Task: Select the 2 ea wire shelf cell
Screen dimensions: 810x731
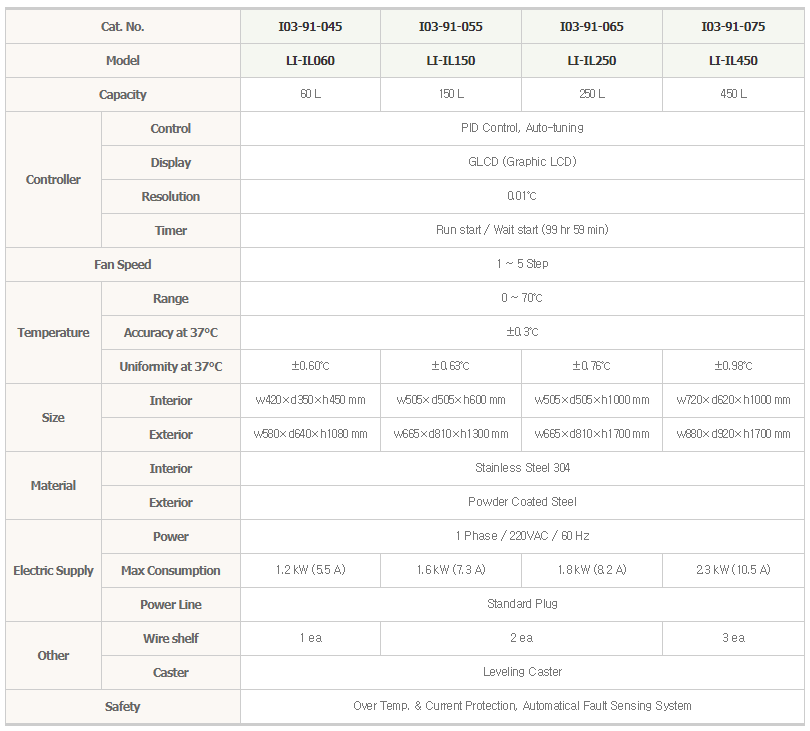Action: click(521, 638)
